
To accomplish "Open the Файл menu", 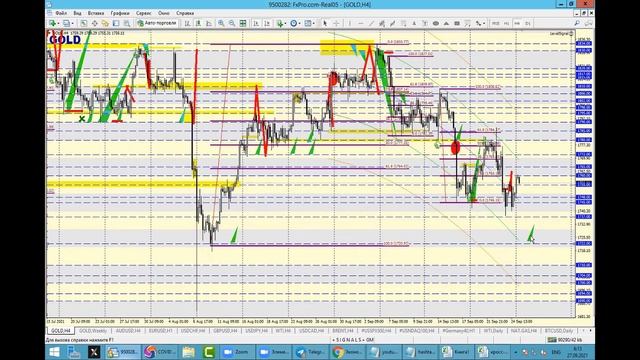I will [61, 13].
